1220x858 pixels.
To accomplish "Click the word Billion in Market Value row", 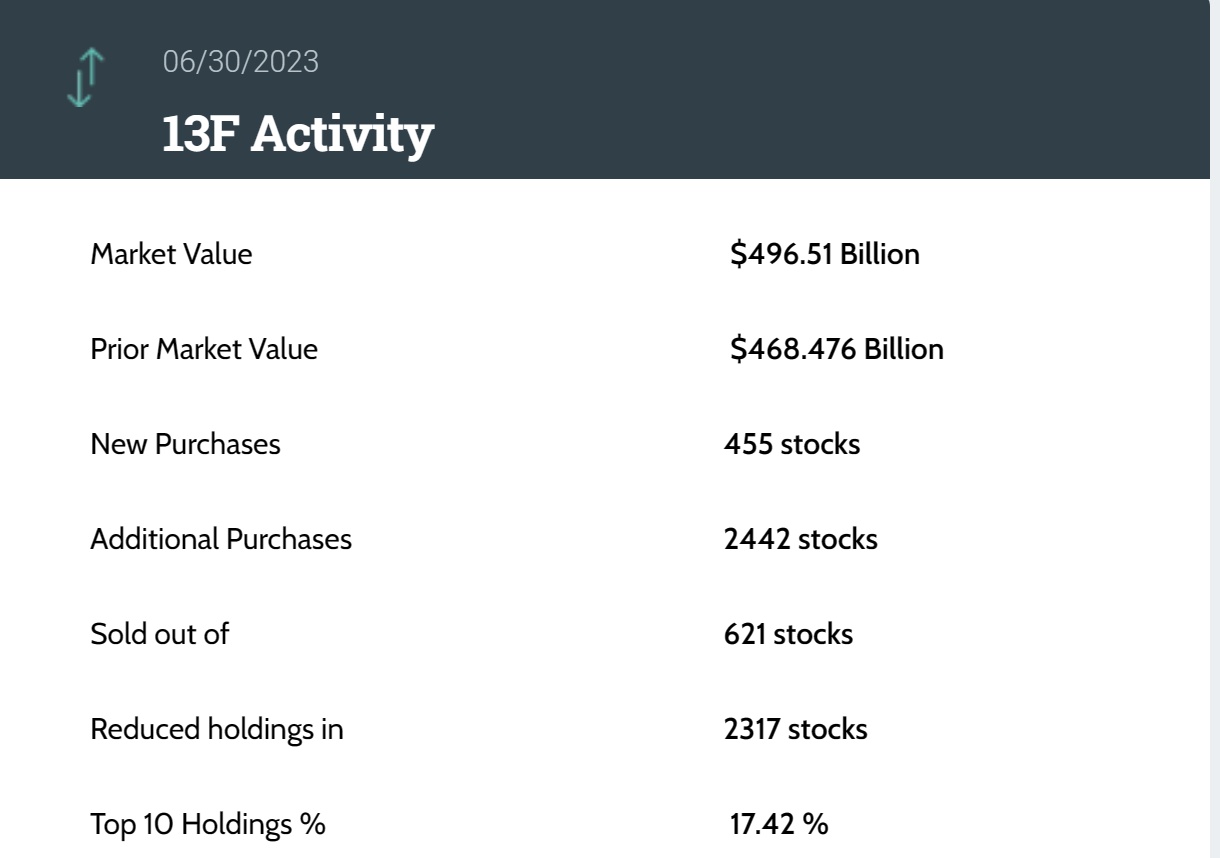I will point(879,255).
